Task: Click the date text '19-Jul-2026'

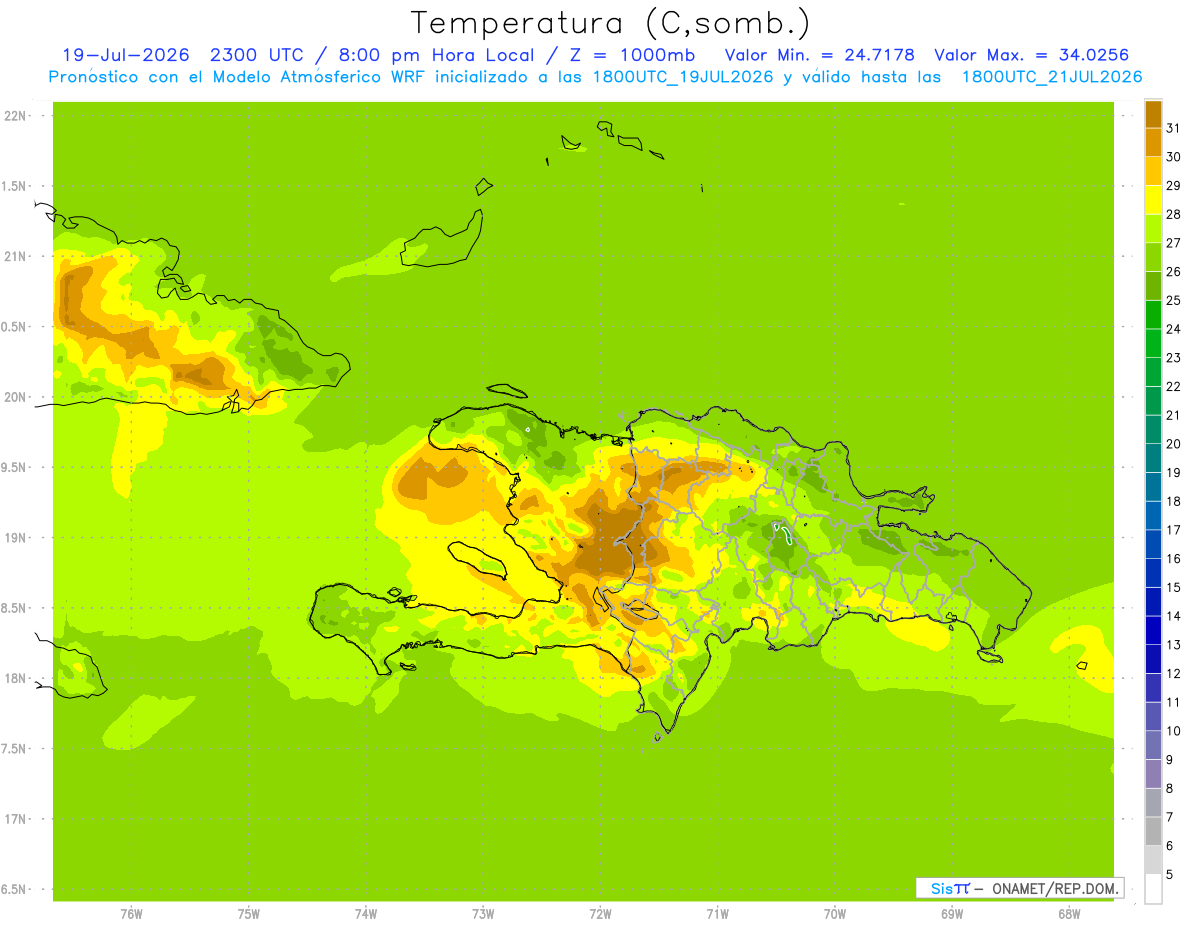Action: [x=126, y=55]
